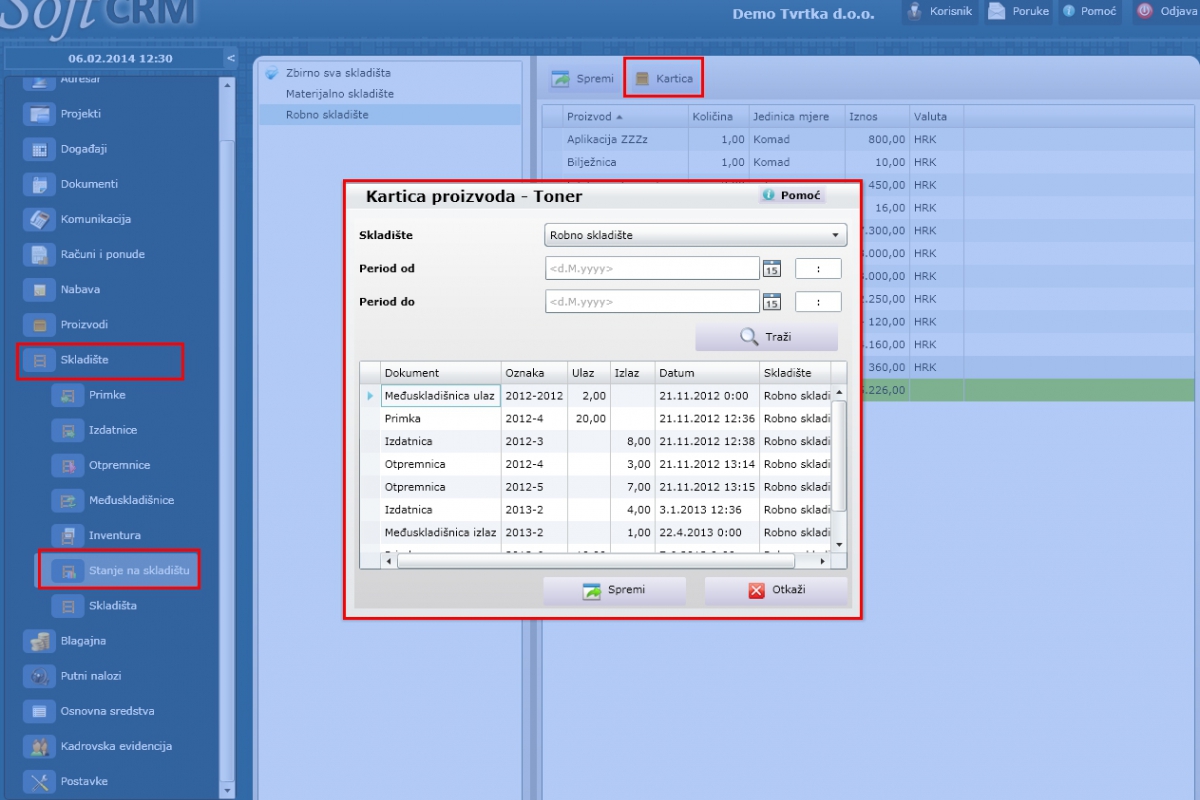The height and width of the screenshot is (800, 1200).
Task: Select the Aplikacija ZZZz product row
Action: pos(868,140)
